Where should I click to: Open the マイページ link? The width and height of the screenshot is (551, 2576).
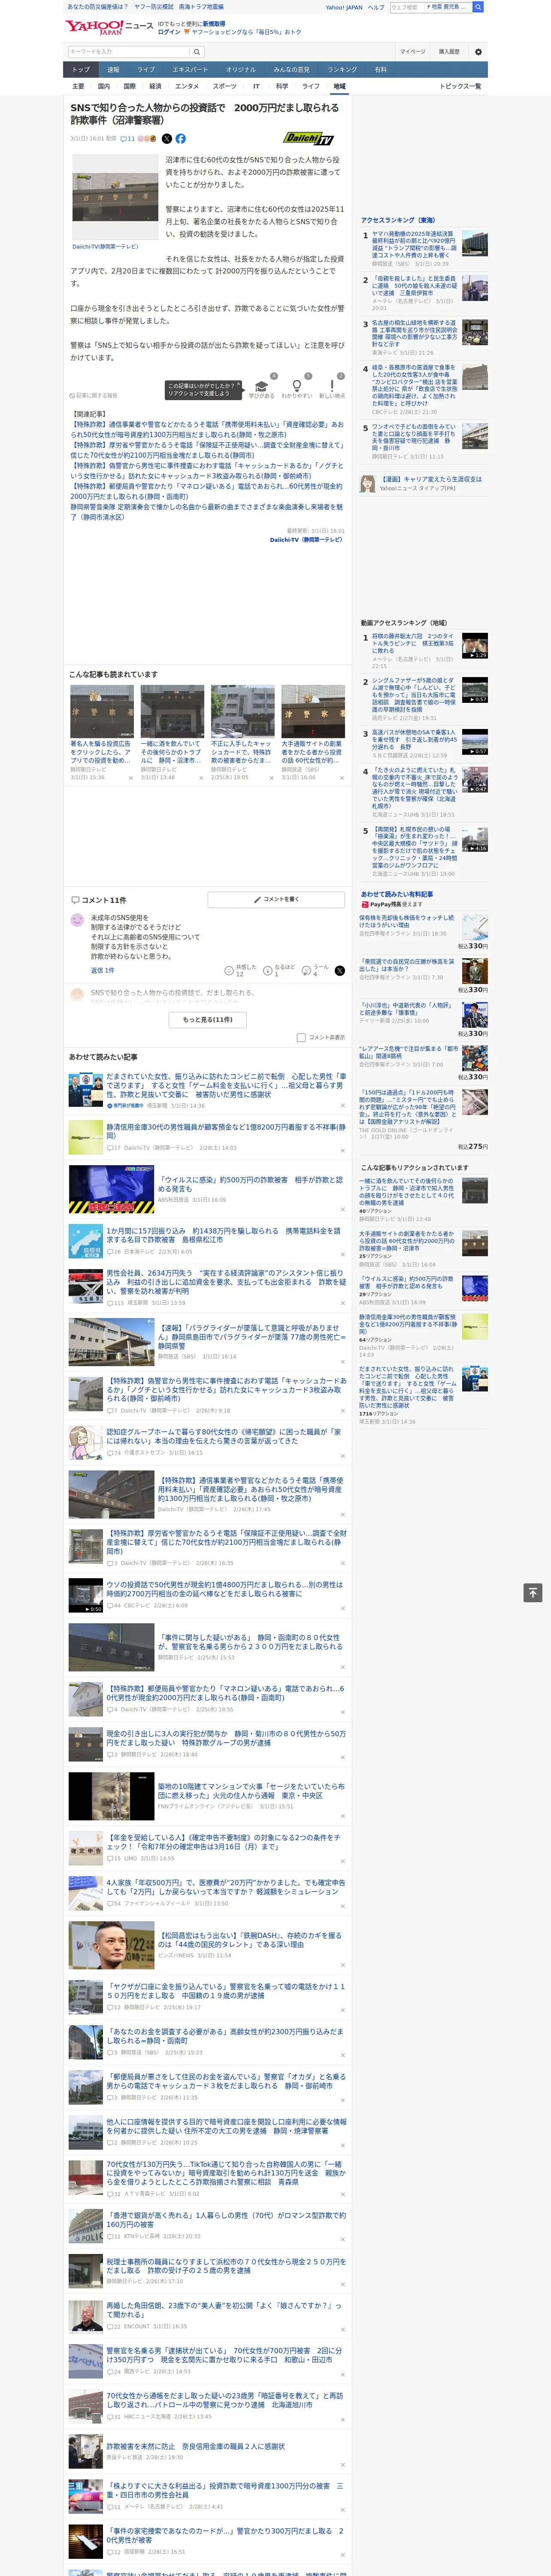coord(412,51)
